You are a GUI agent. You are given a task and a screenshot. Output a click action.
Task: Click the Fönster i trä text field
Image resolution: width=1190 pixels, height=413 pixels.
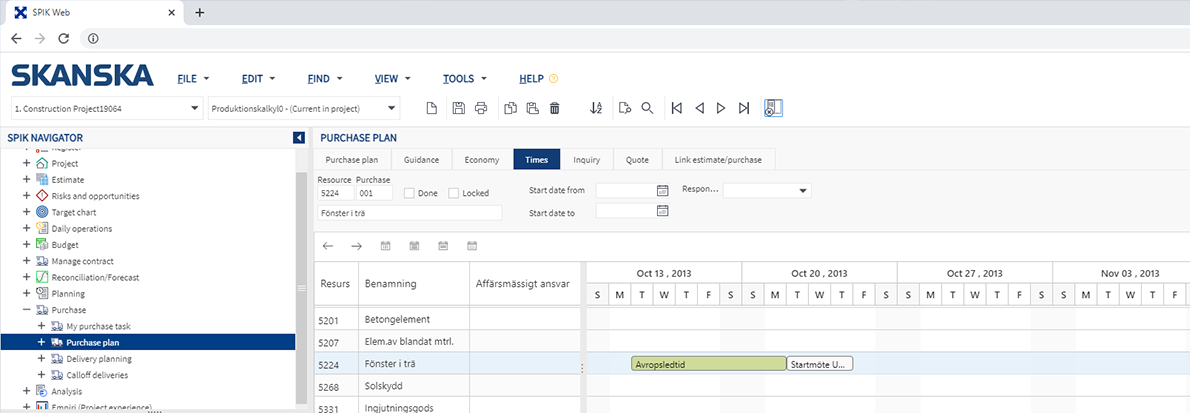click(x=410, y=213)
